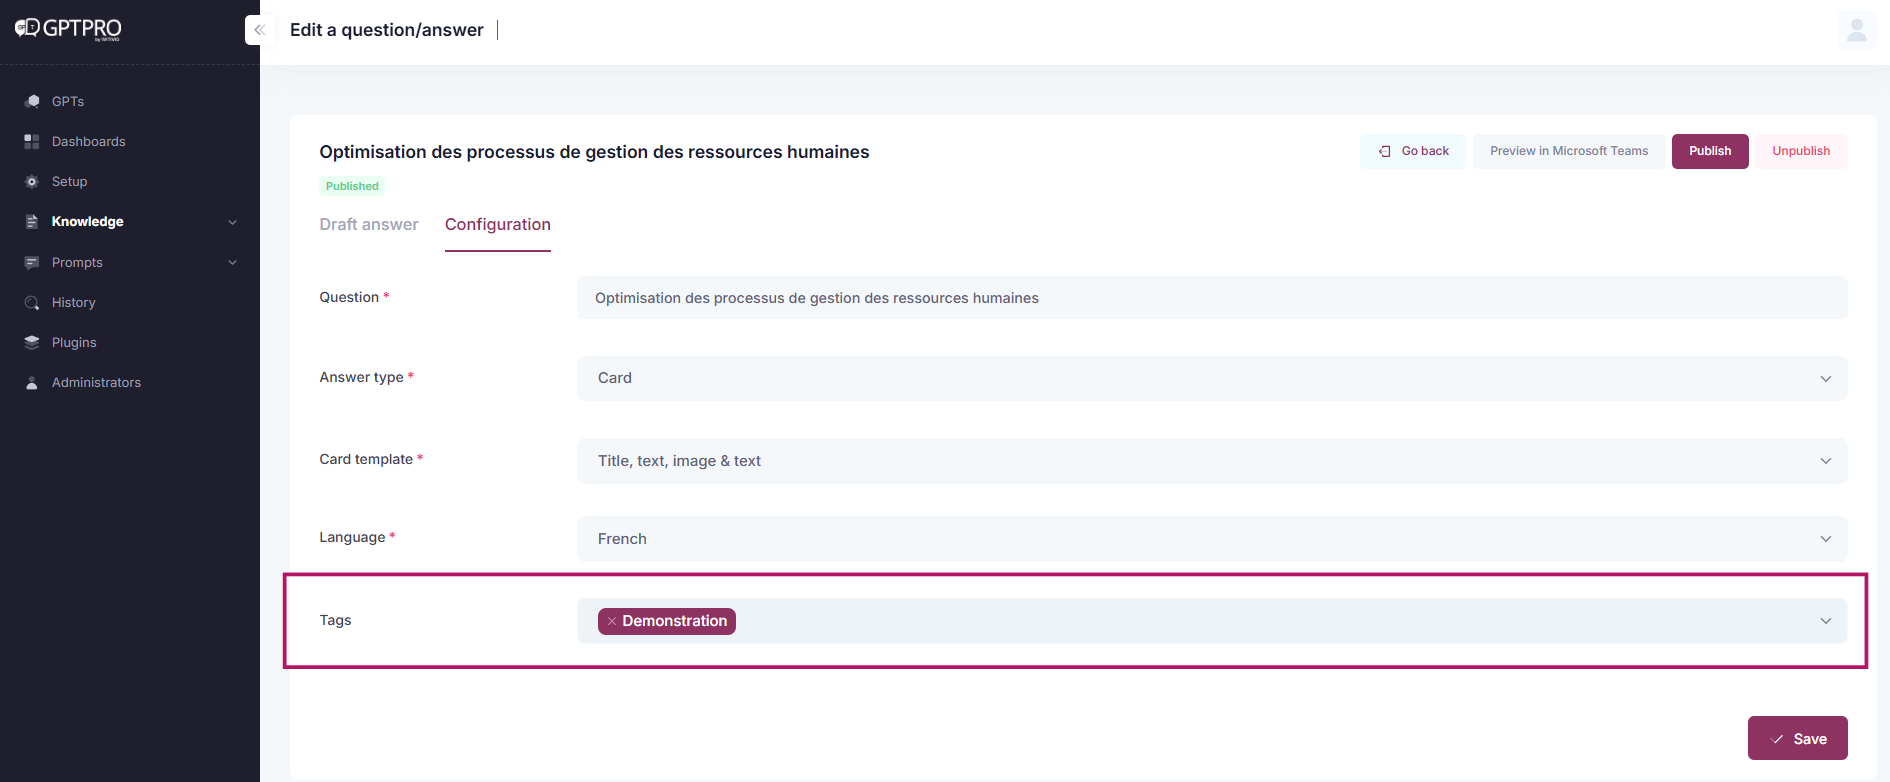The image size is (1890, 782).
Task: Click the GPTPRO logo
Action: click(68, 29)
